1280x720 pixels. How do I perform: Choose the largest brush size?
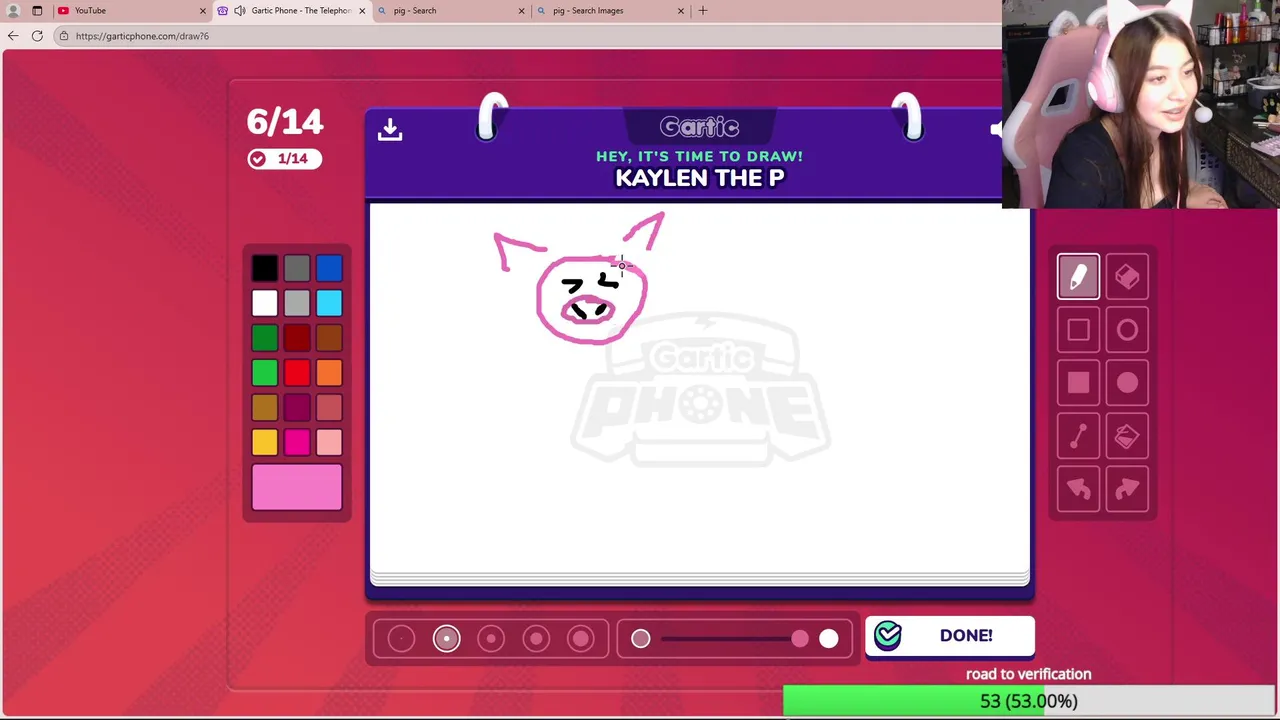click(581, 639)
